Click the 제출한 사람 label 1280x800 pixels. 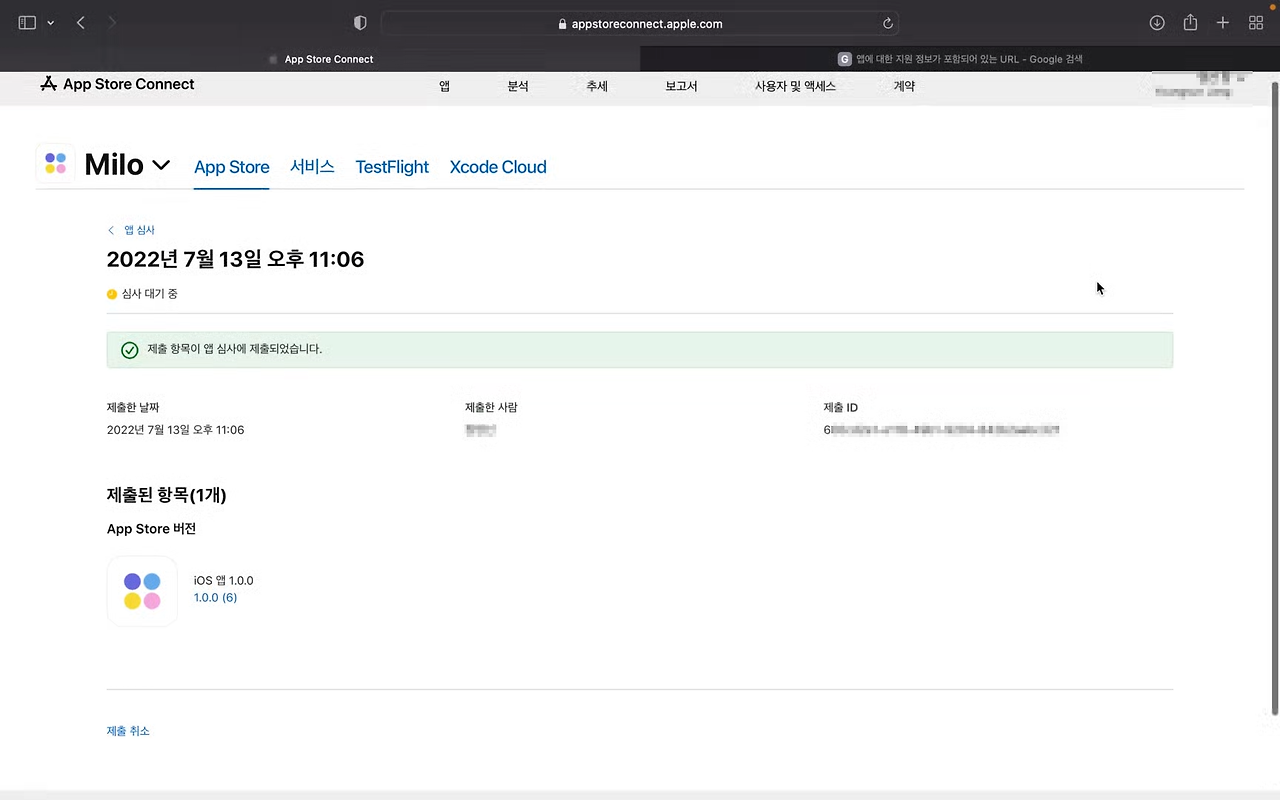(491, 408)
